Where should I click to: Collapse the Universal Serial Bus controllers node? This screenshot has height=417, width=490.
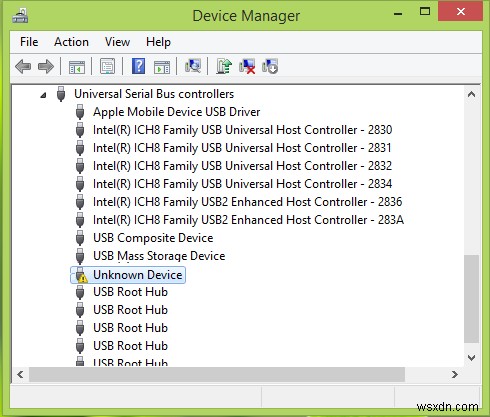(43, 96)
